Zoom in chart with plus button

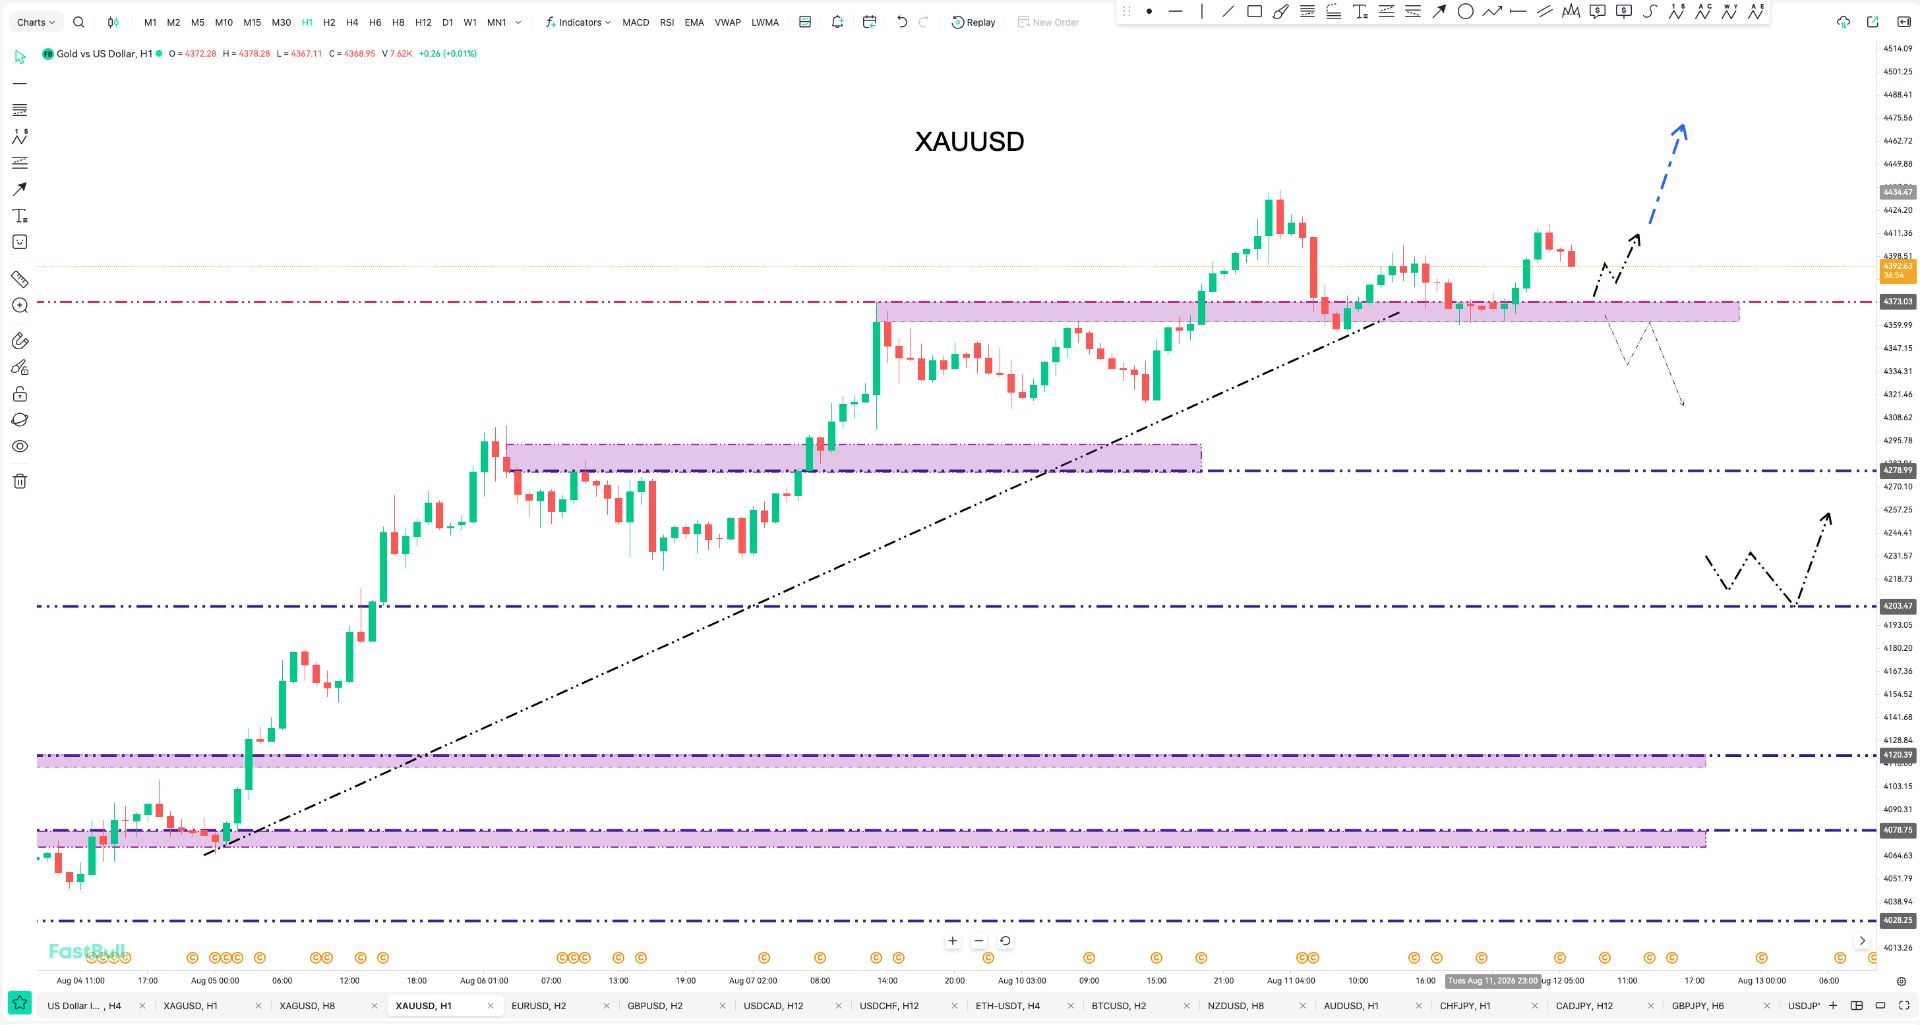(x=953, y=940)
